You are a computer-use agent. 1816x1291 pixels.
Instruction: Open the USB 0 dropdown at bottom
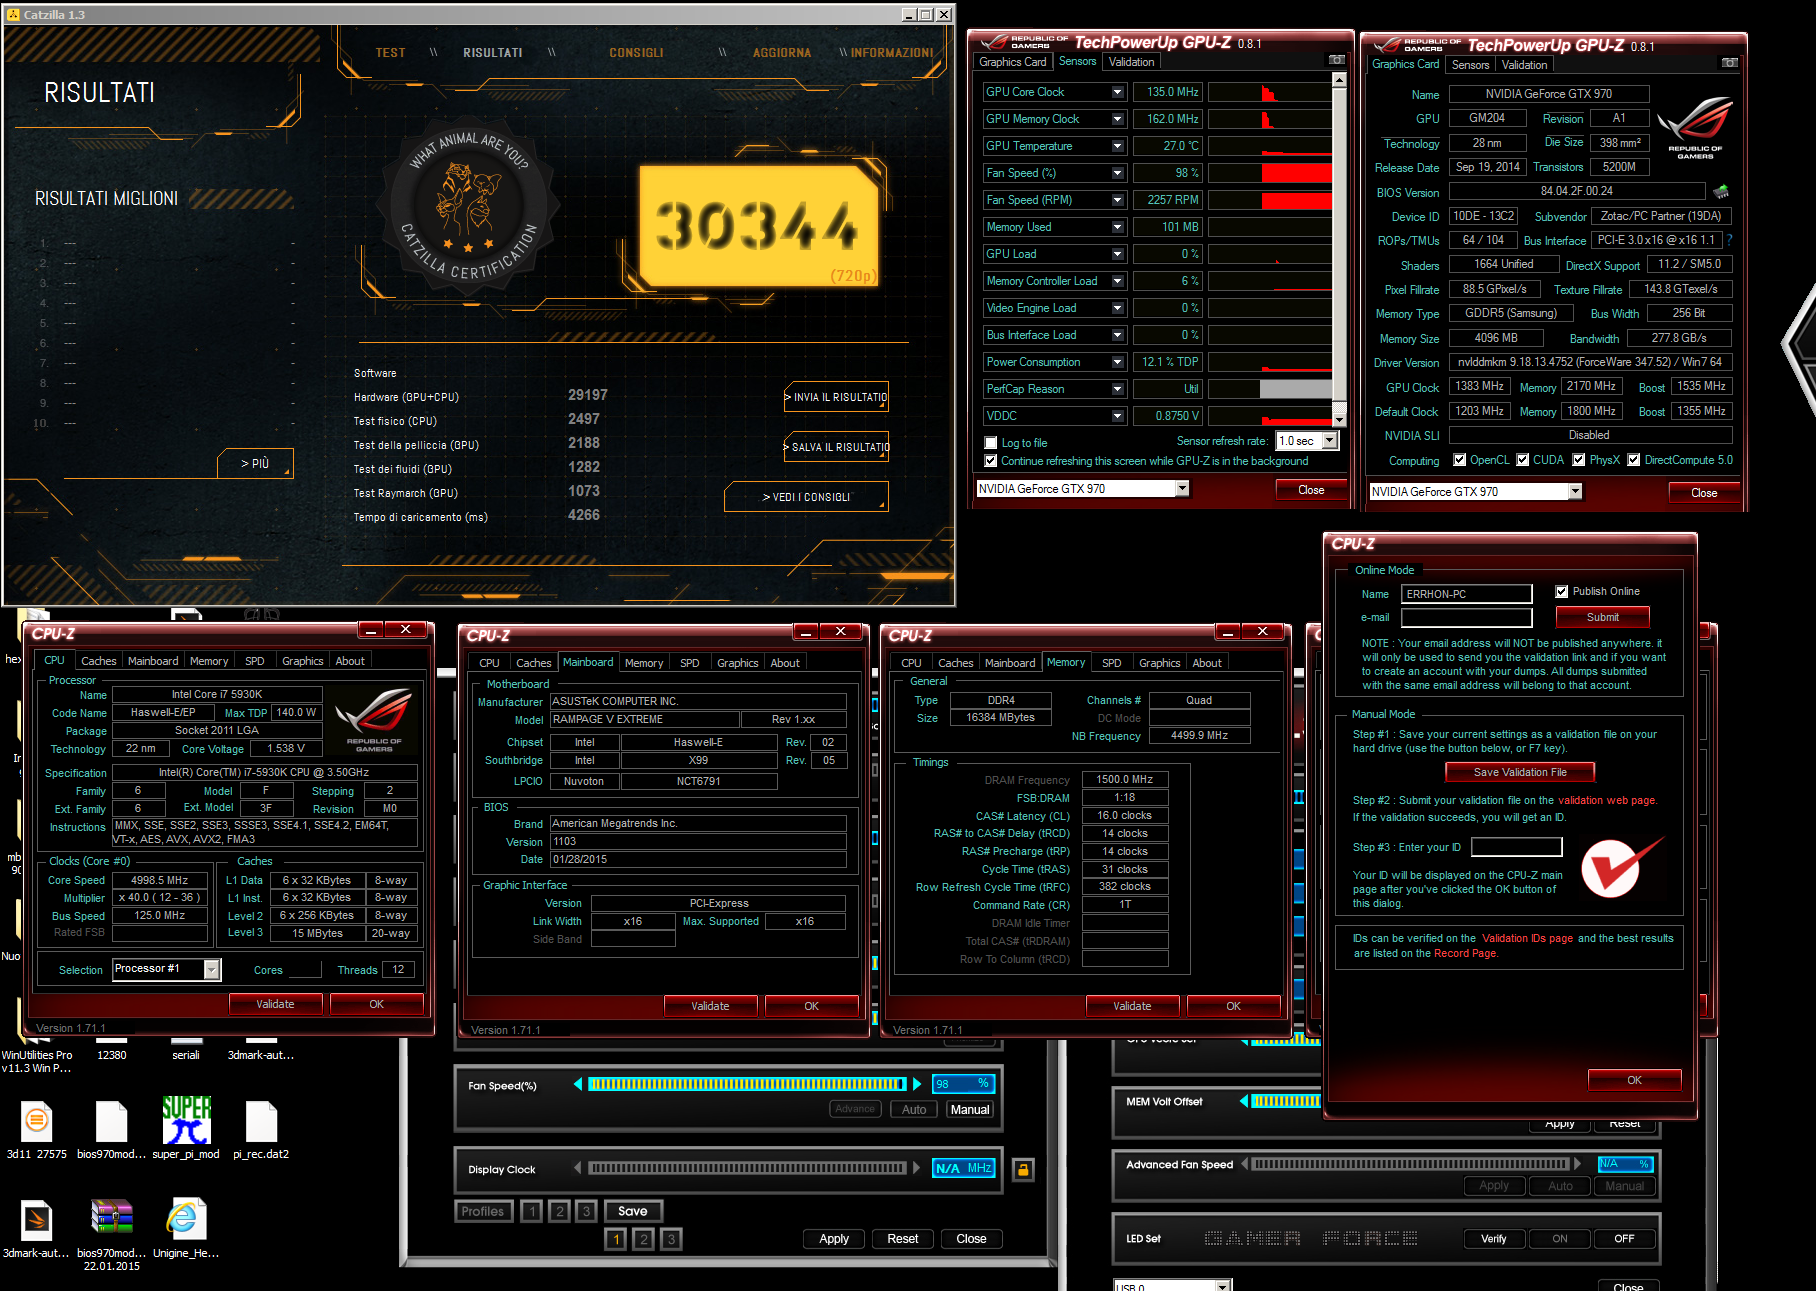click(x=1223, y=1287)
